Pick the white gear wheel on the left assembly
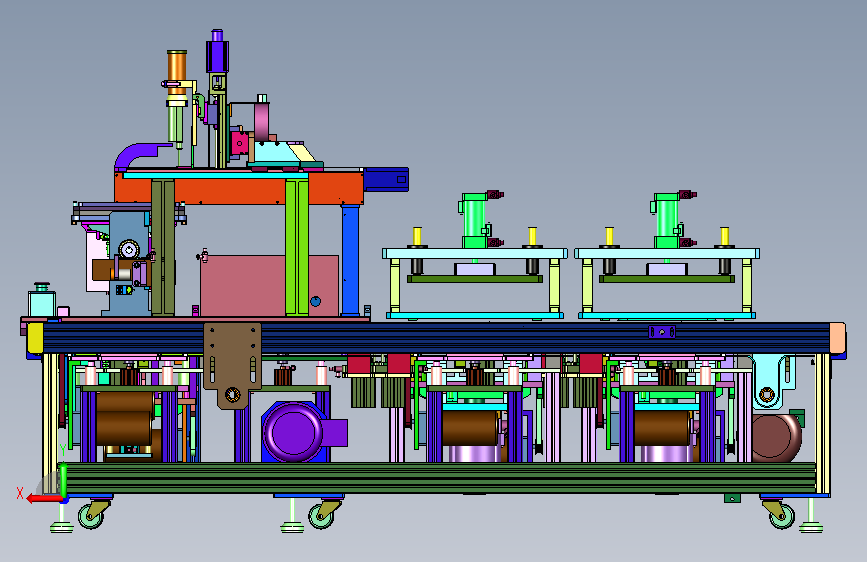Viewport: 867px width, 562px height. point(129,249)
